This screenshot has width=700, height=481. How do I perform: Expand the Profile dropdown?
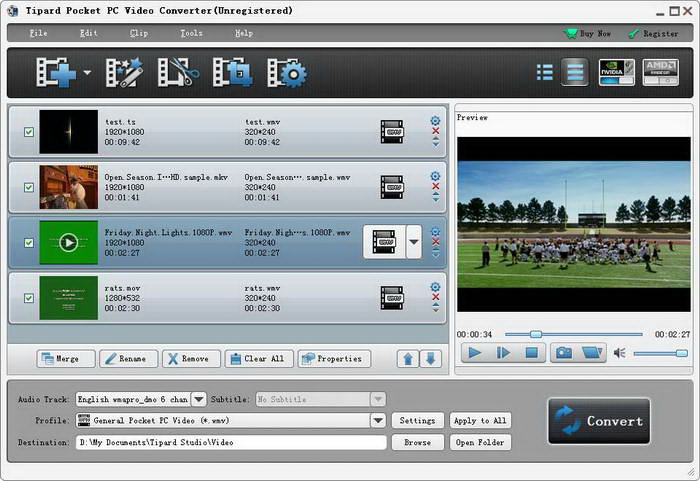coord(378,420)
